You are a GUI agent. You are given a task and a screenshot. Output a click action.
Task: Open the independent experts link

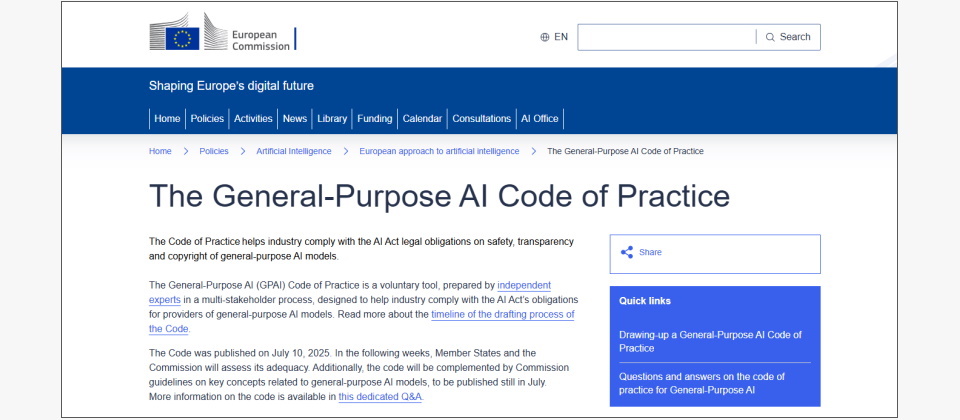coord(350,293)
